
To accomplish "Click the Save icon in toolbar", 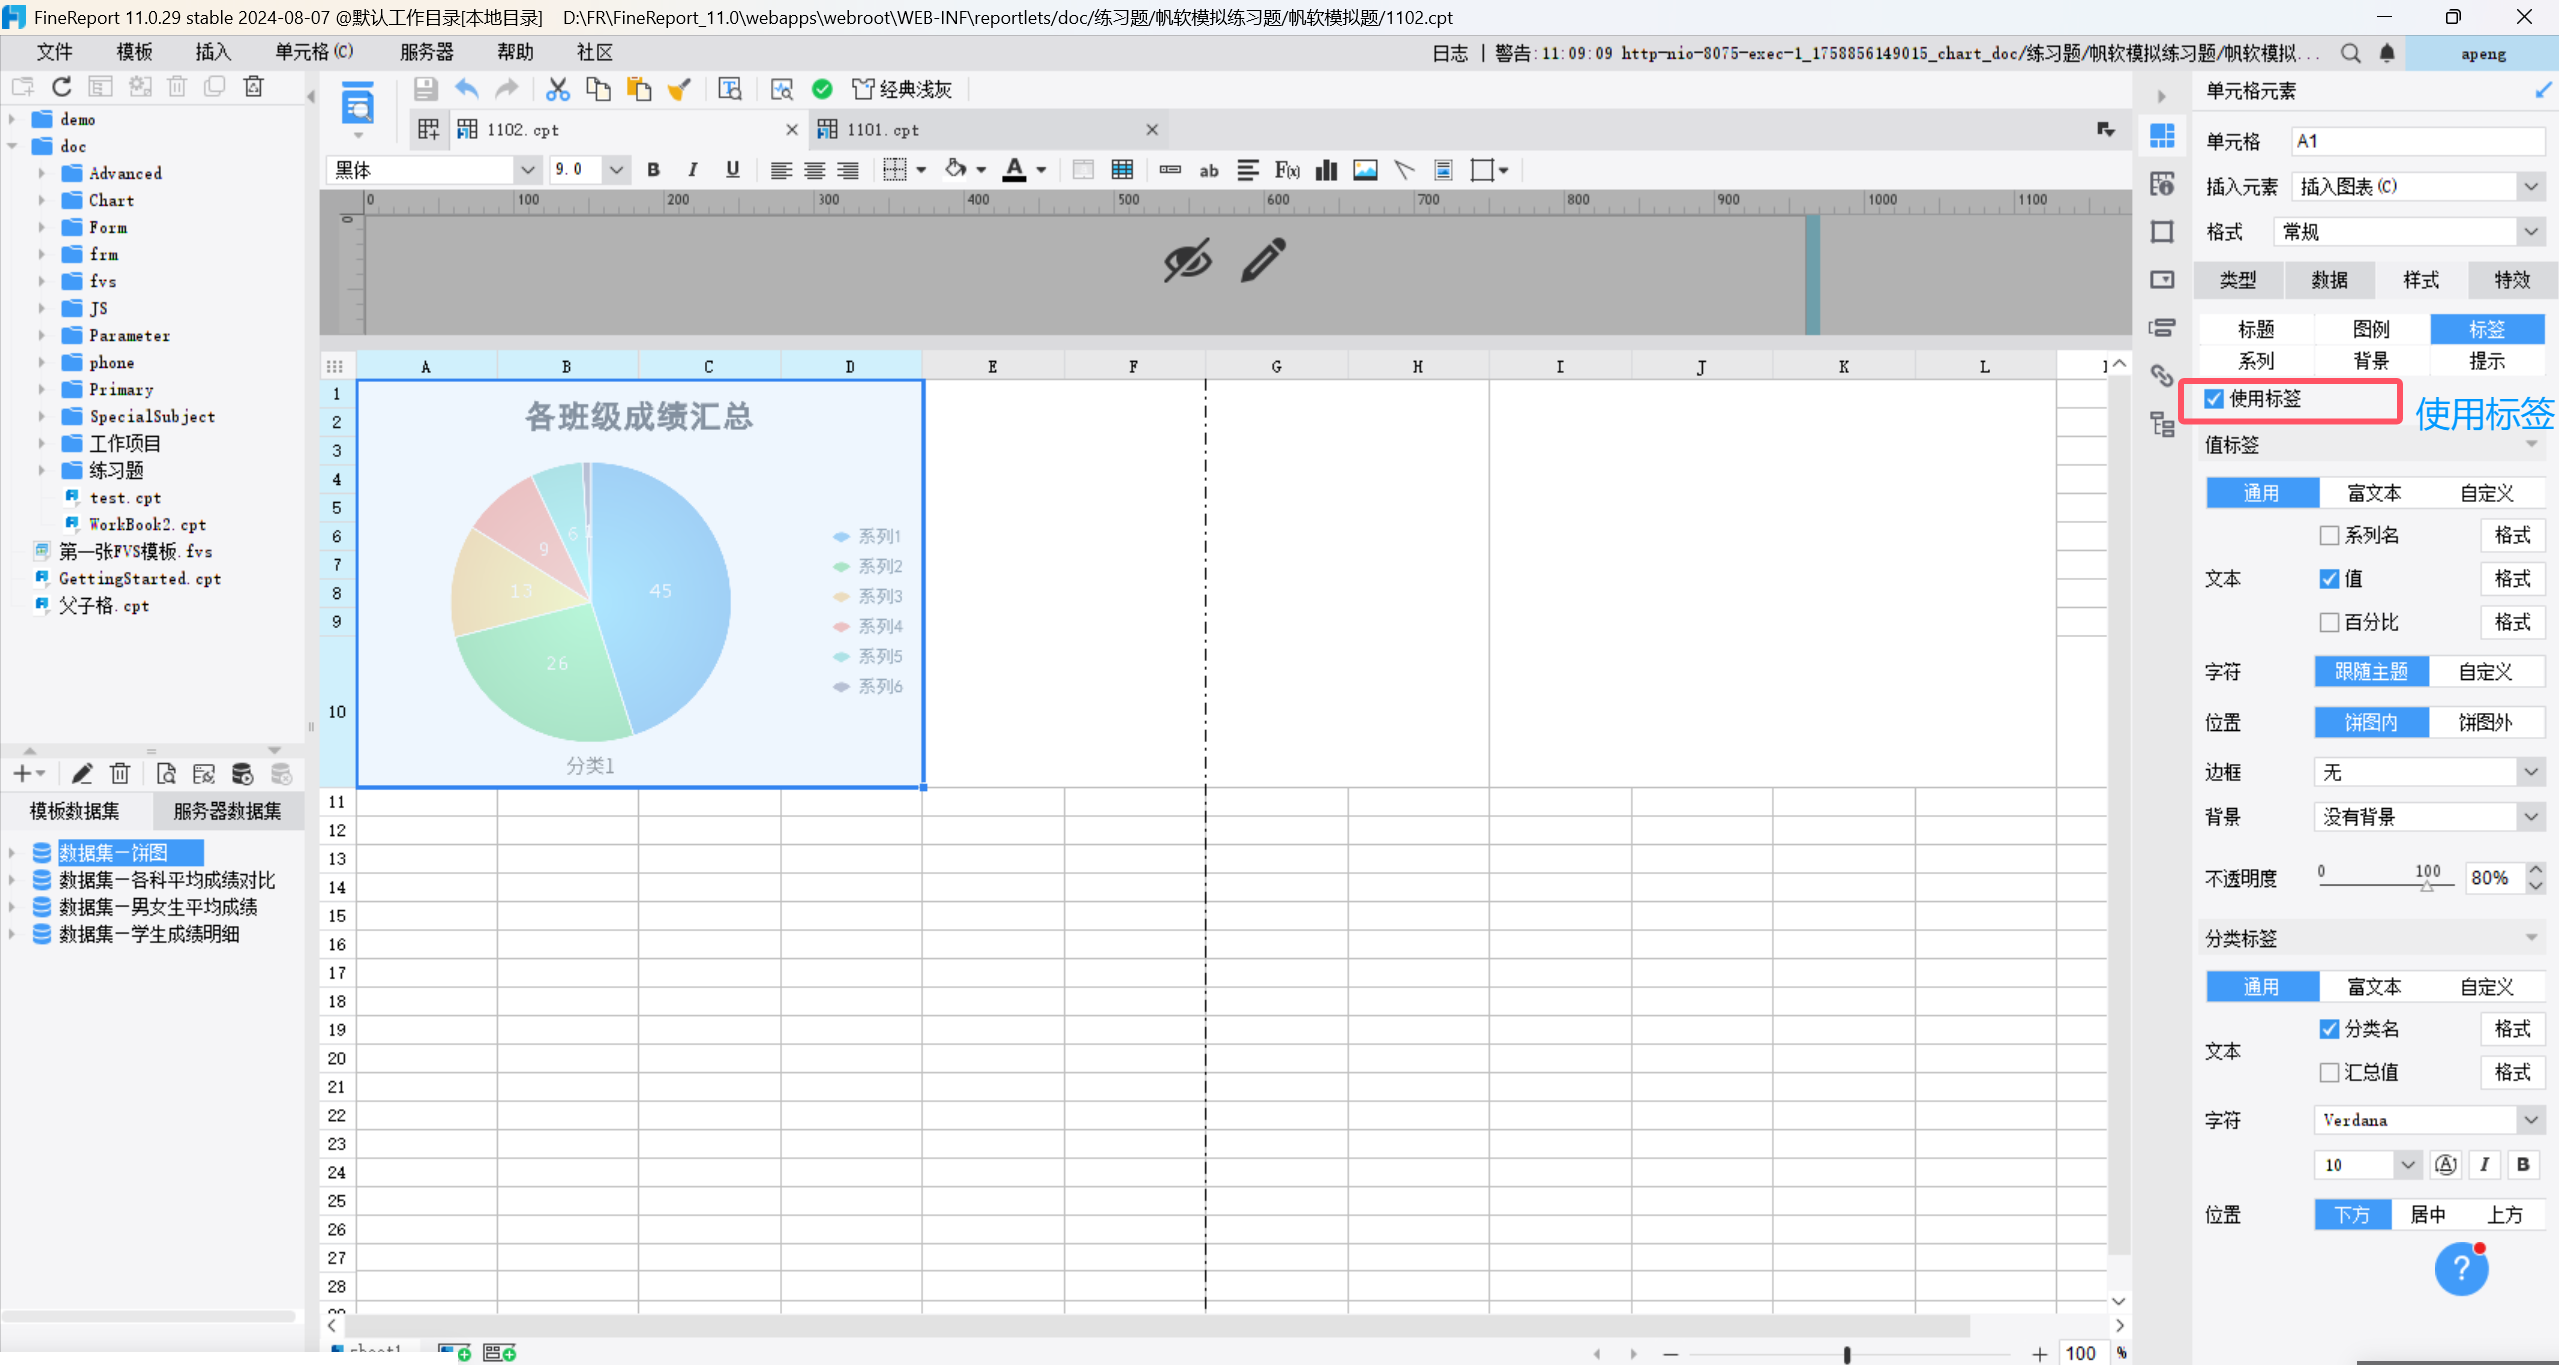I will (425, 89).
